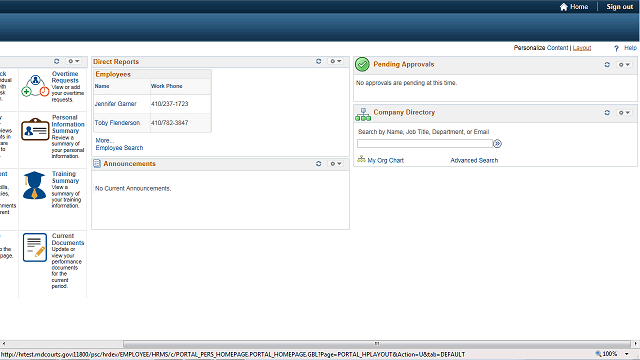Open Pending Approvals settings dropdown
The height and width of the screenshot is (360, 640).
(624, 64)
